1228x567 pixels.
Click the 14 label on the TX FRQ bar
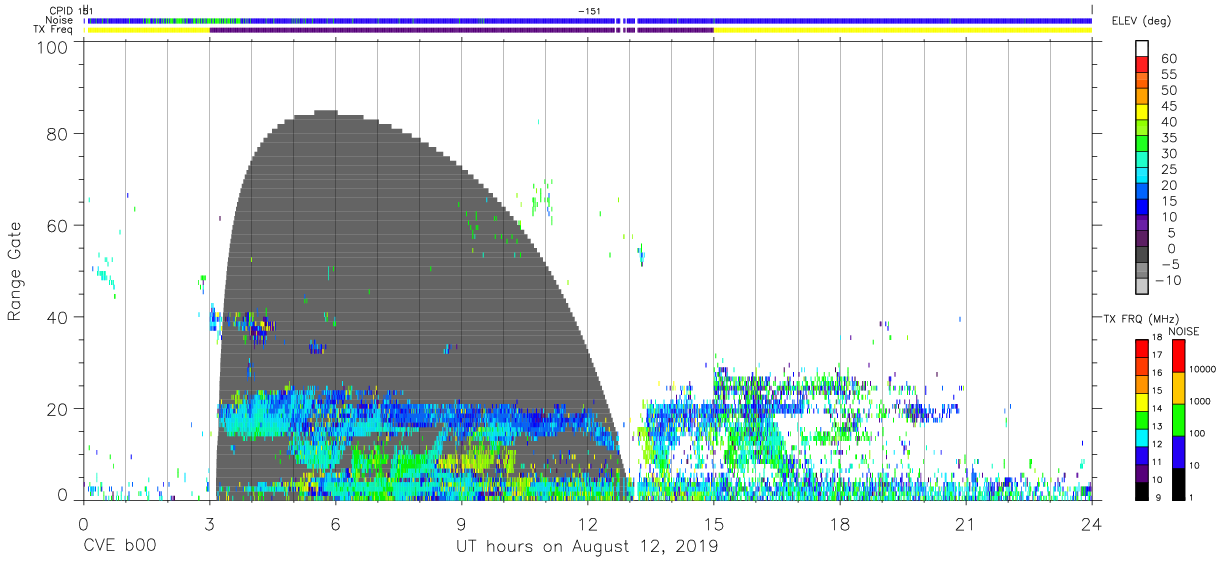[1156, 409]
